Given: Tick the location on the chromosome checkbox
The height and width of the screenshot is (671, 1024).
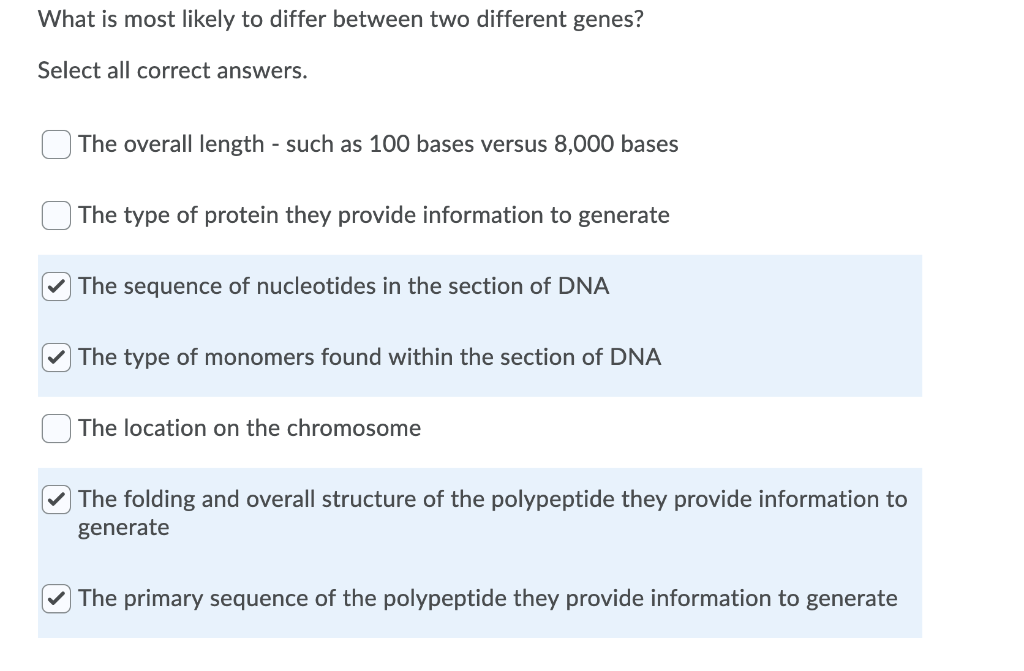Looking at the screenshot, I should (56, 429).
